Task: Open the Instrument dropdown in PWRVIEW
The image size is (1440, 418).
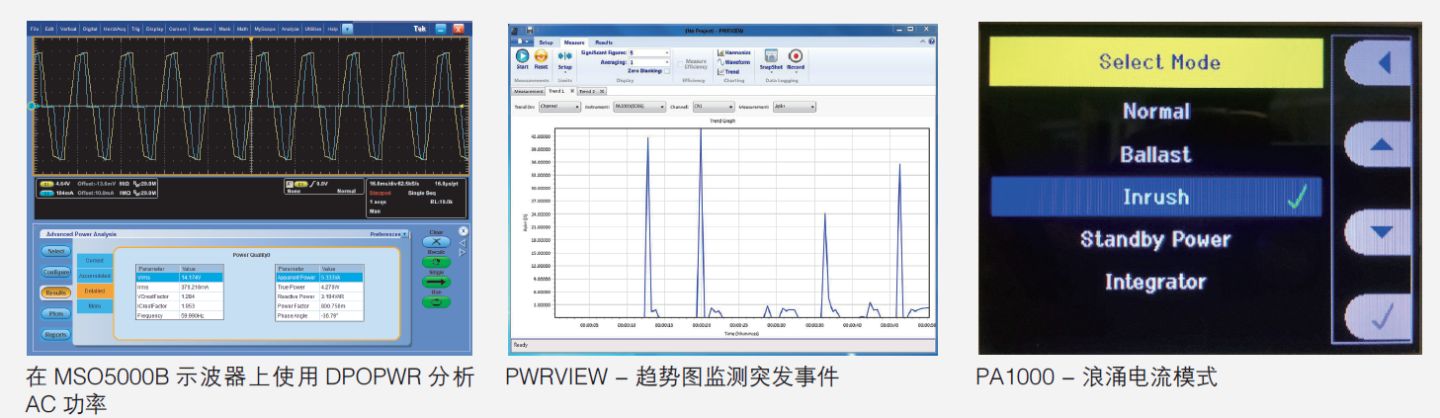Action: 639,106
